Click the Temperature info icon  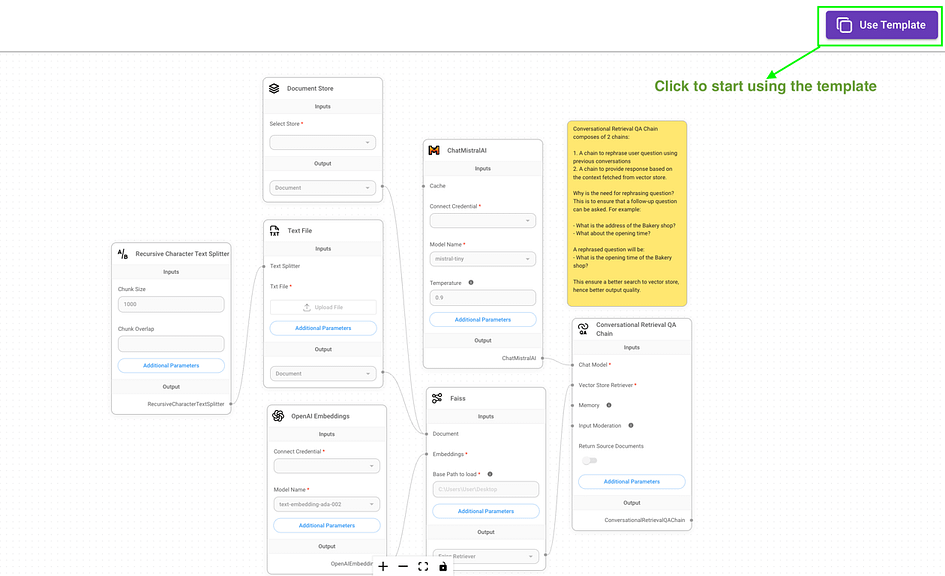(471, 283)
